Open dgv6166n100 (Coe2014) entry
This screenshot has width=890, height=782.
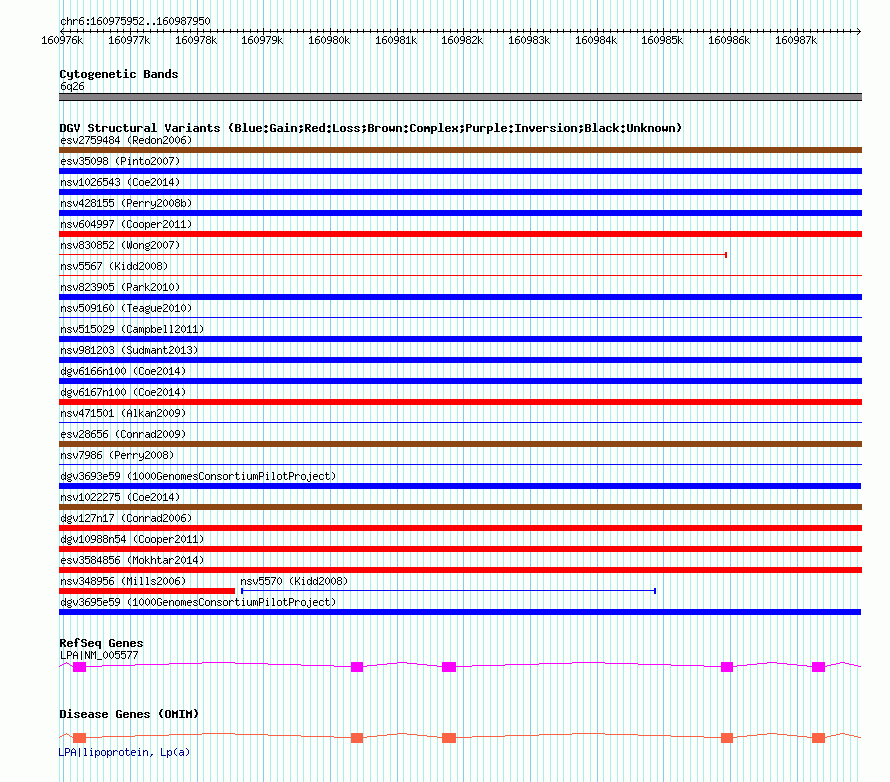pyautogui.click(x=123, y=371)
